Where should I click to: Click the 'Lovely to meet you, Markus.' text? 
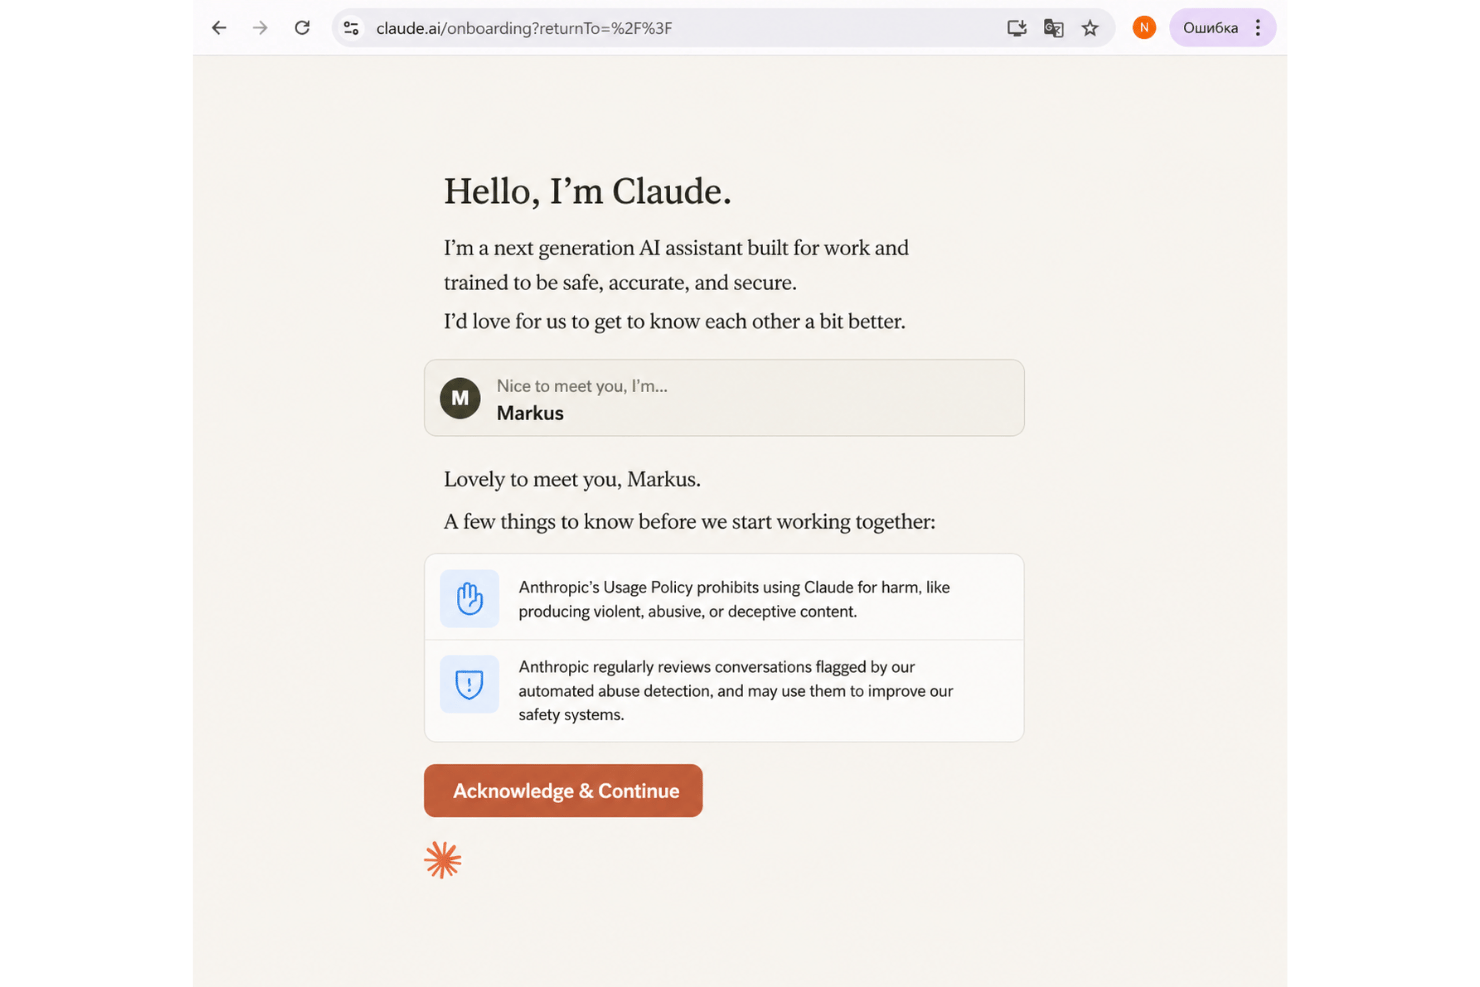572,479
